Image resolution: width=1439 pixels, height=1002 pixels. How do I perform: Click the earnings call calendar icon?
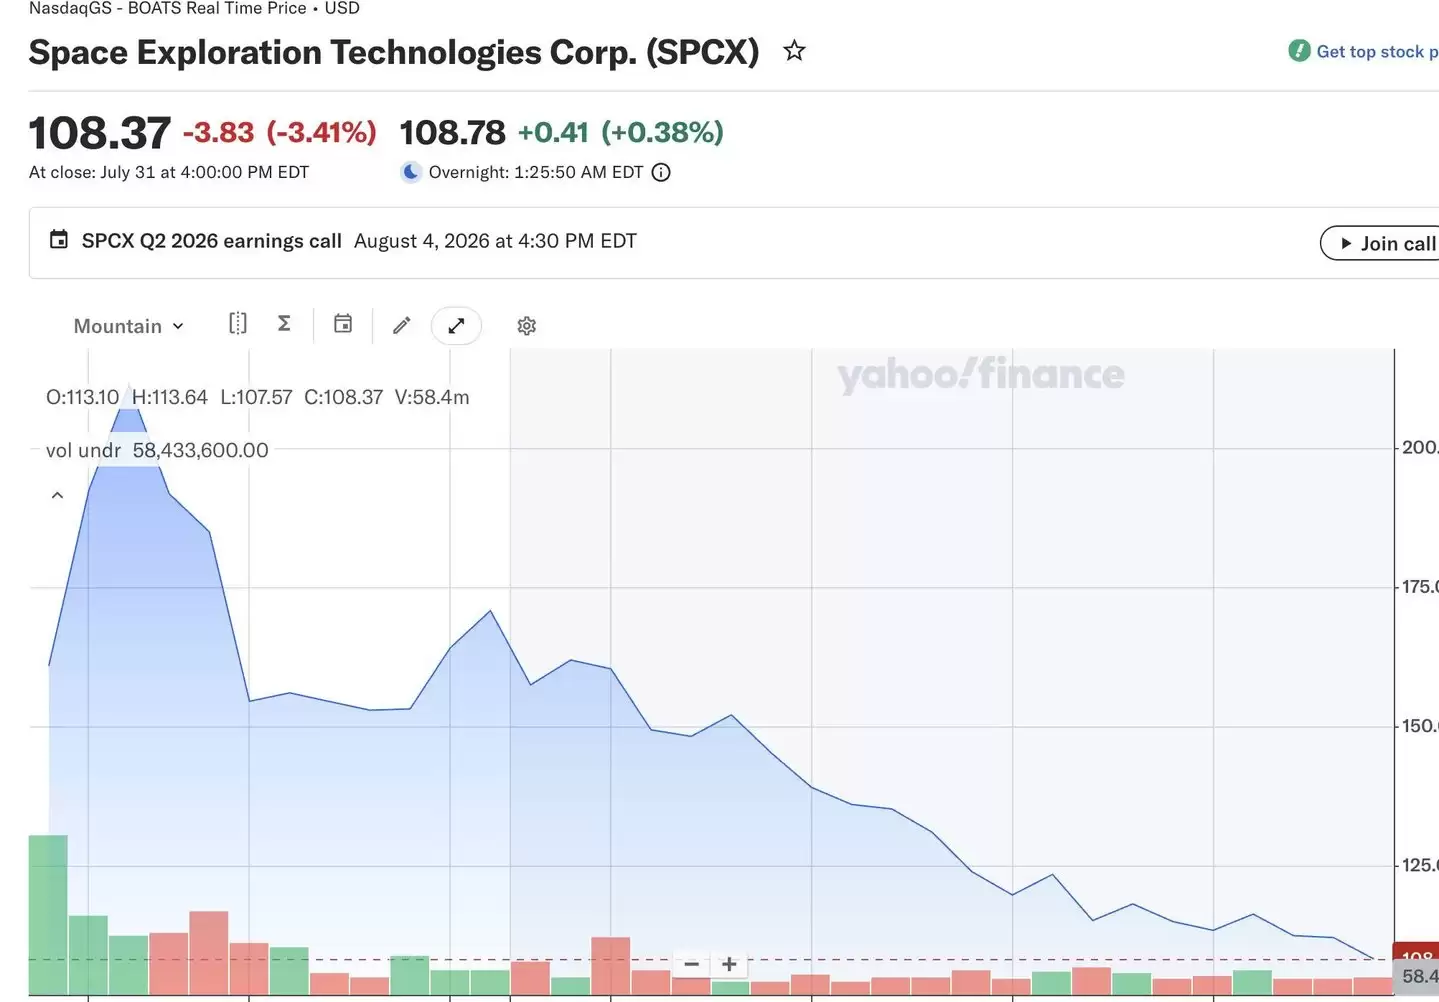[x=59, y=240]
